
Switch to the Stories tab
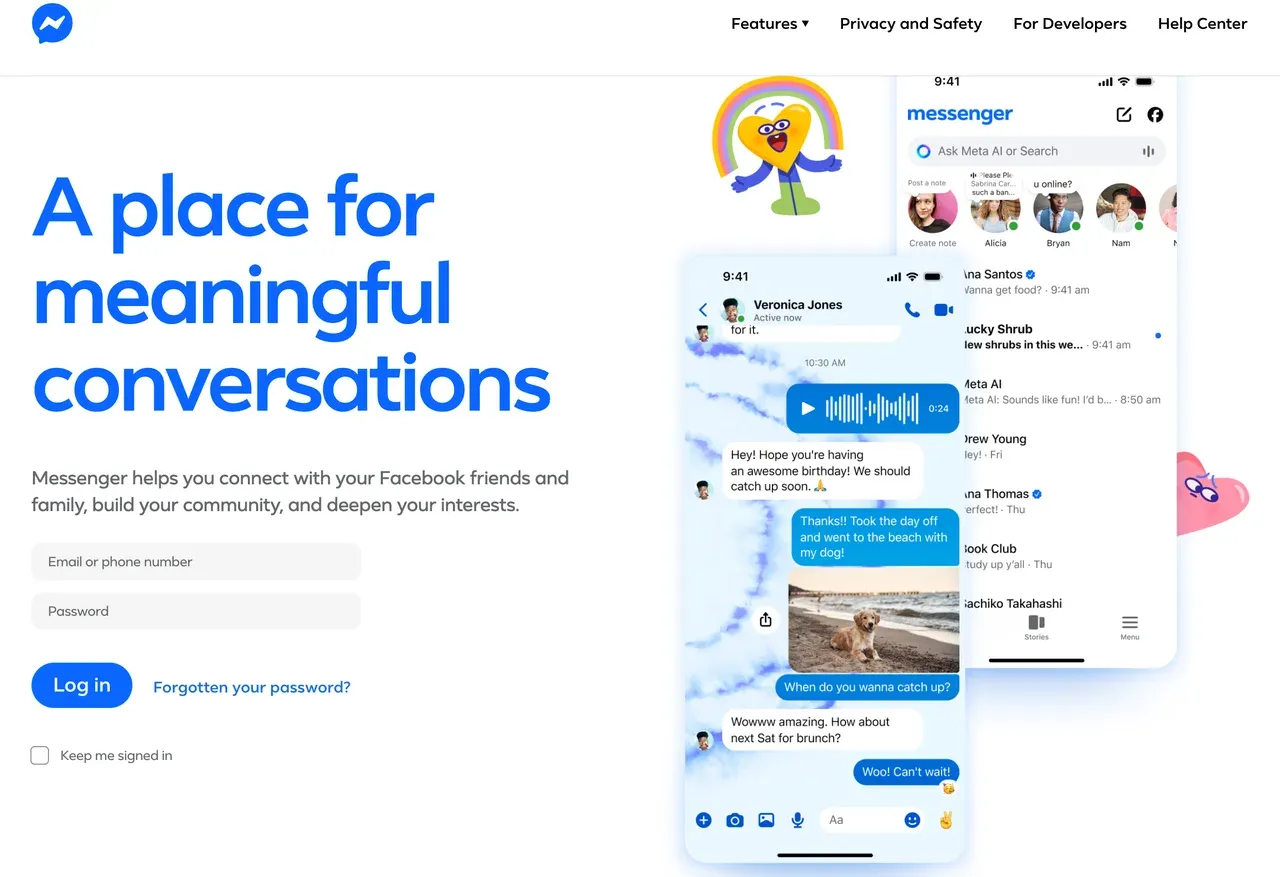tap(1036, 627)
